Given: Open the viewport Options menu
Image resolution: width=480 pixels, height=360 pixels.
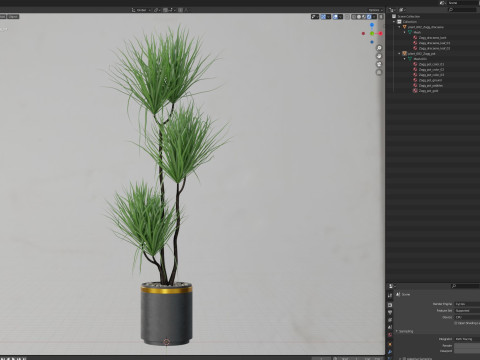Looking at the screenshot, I should point(375,10).
